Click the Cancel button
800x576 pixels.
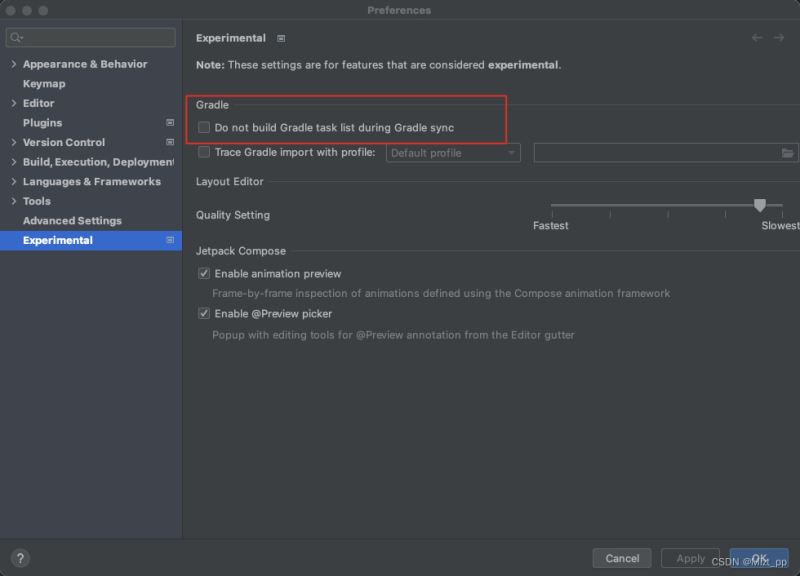point(622,558)
